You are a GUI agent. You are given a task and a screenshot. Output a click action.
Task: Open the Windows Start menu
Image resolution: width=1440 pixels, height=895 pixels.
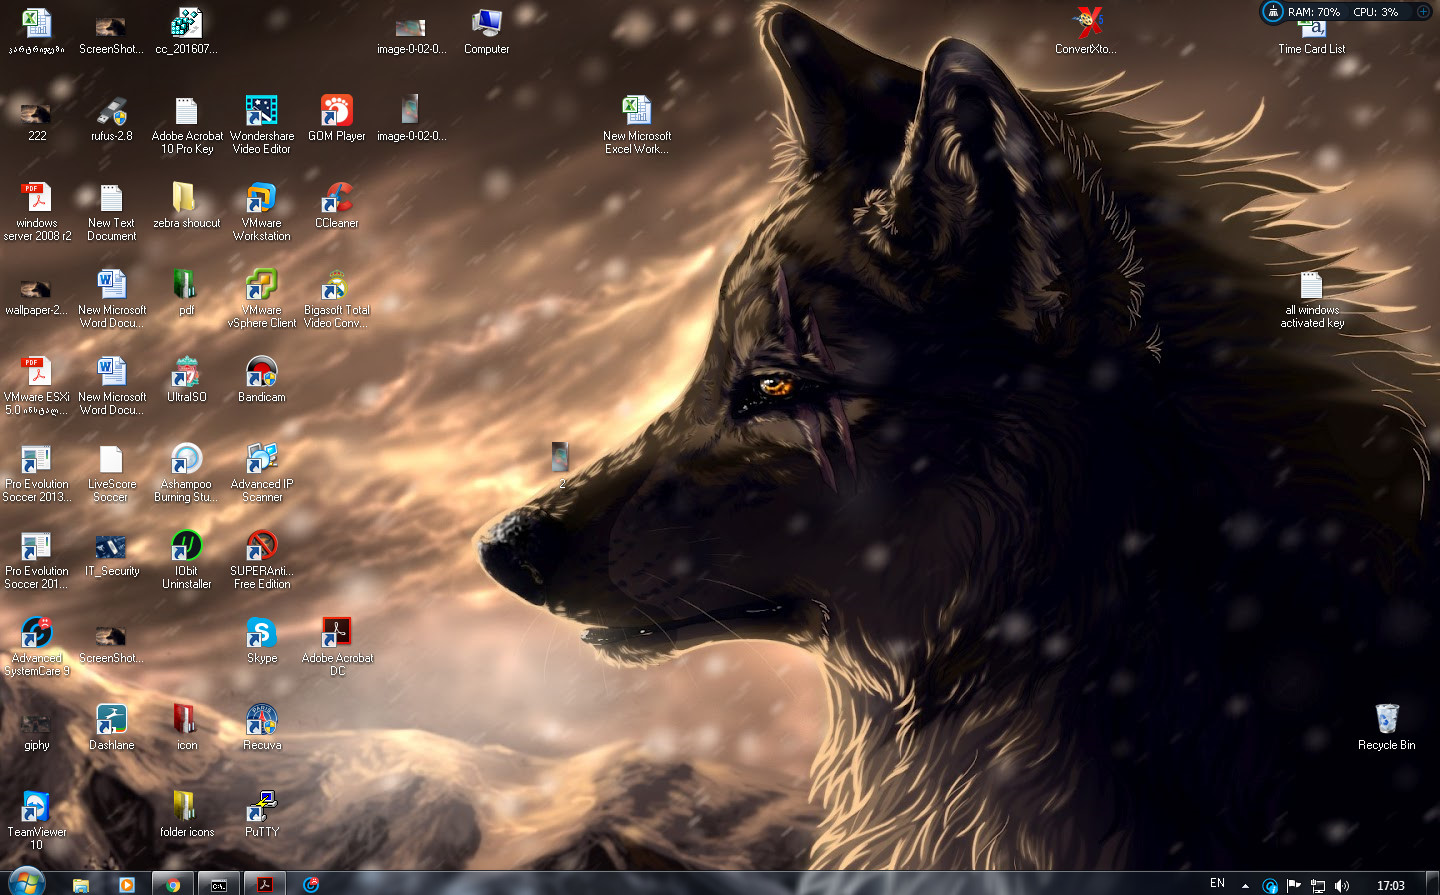pyautogui.click(x=26, y=883)
